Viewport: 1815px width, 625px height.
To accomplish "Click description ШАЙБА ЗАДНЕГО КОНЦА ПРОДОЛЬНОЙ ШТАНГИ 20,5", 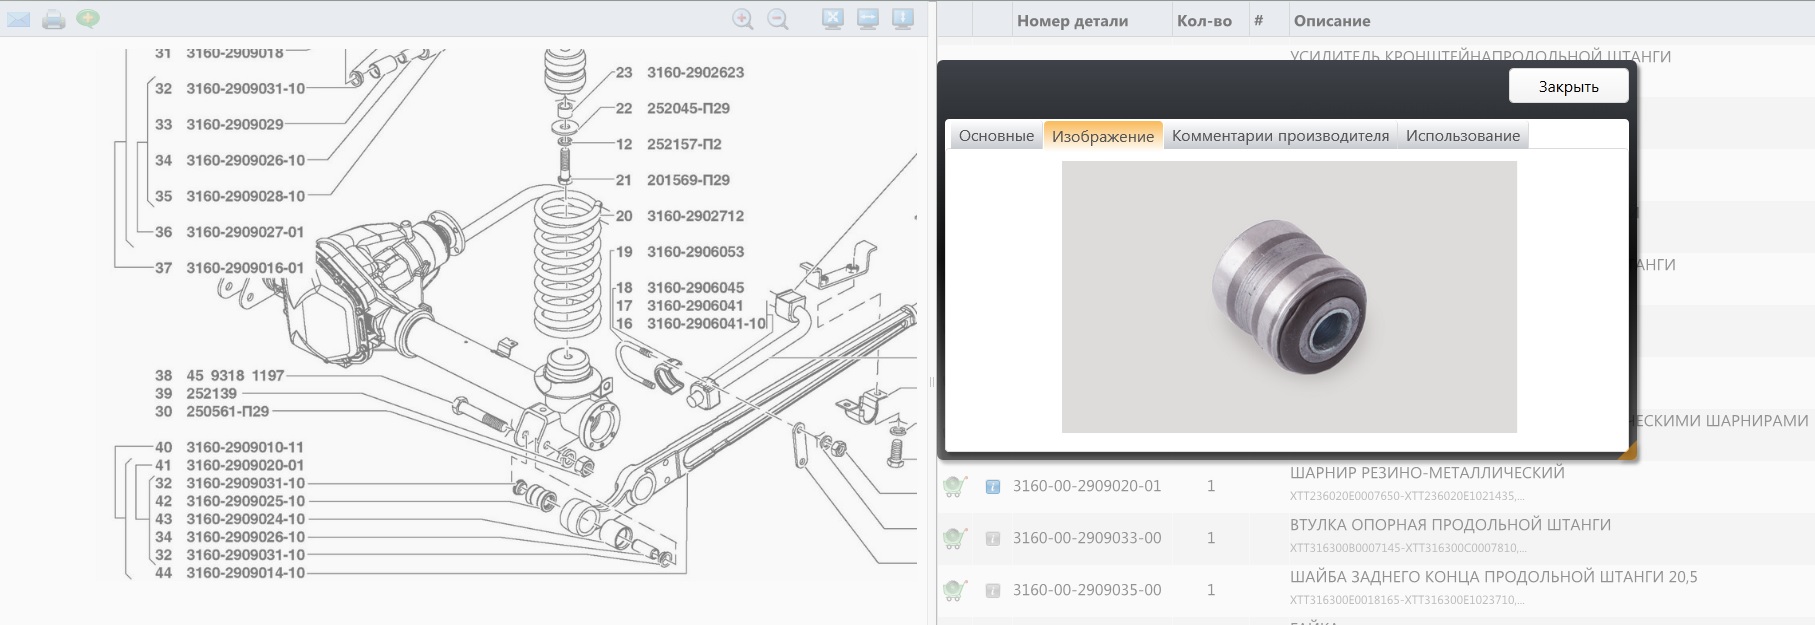I will [x=1493, y=577].
